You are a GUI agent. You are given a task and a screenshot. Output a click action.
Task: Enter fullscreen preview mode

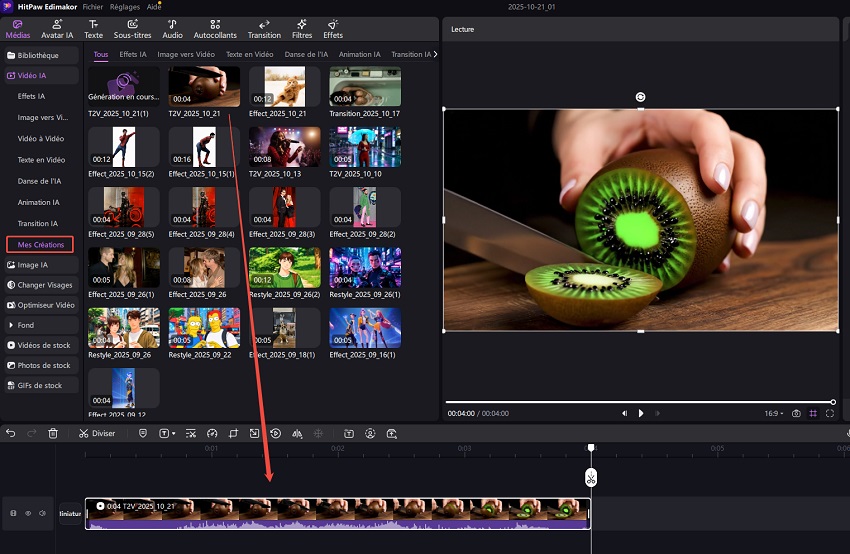click(830, 413)
